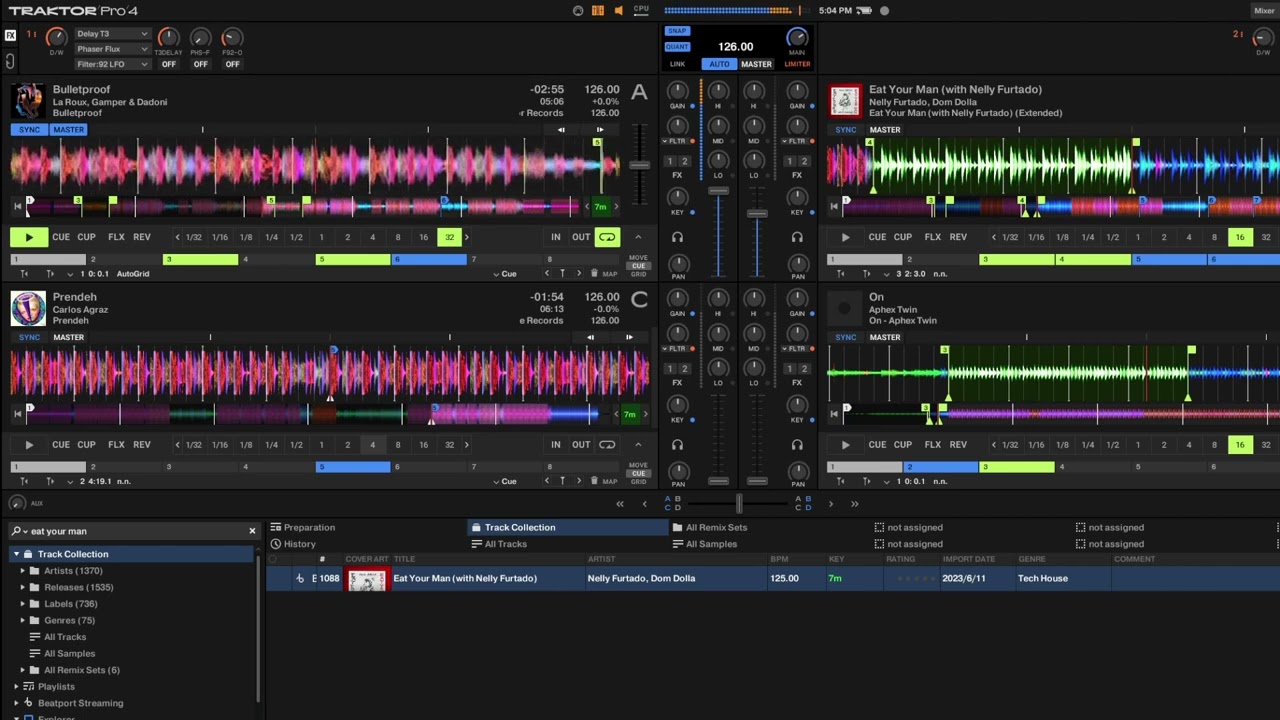Set loop OUT point on Bulletproof deck
This screenshot has width=1280, height=720.
tap(581, 237)
